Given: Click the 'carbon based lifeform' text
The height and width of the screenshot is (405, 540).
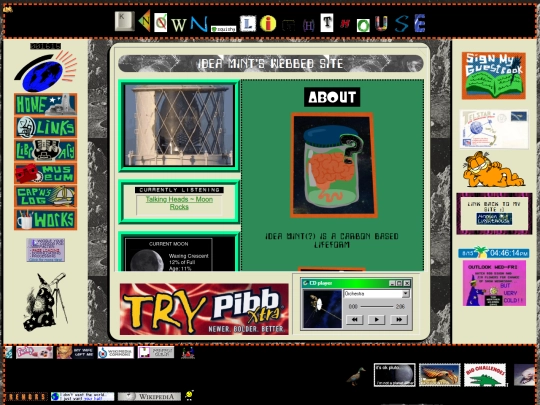Looking at the screenshot, I should pos(332,240).
